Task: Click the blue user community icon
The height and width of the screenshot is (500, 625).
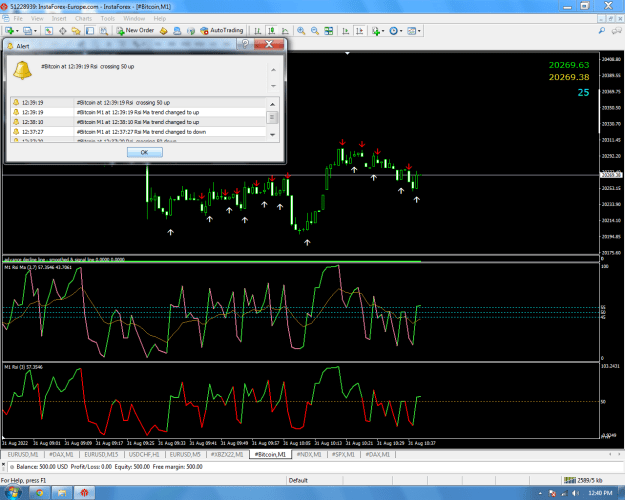Action: pyautogui.click(x=177, y=31)
